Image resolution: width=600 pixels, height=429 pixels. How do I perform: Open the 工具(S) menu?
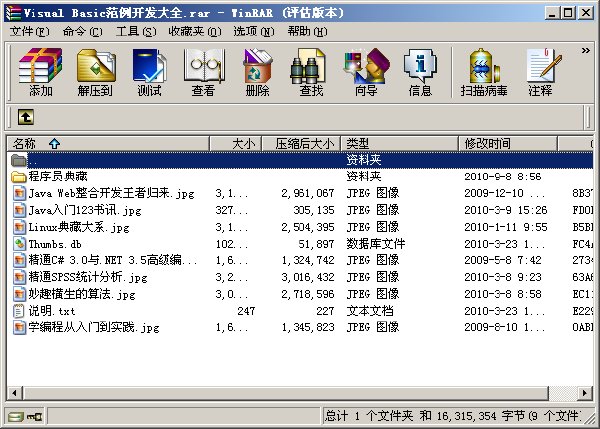(x=136, y=31)
